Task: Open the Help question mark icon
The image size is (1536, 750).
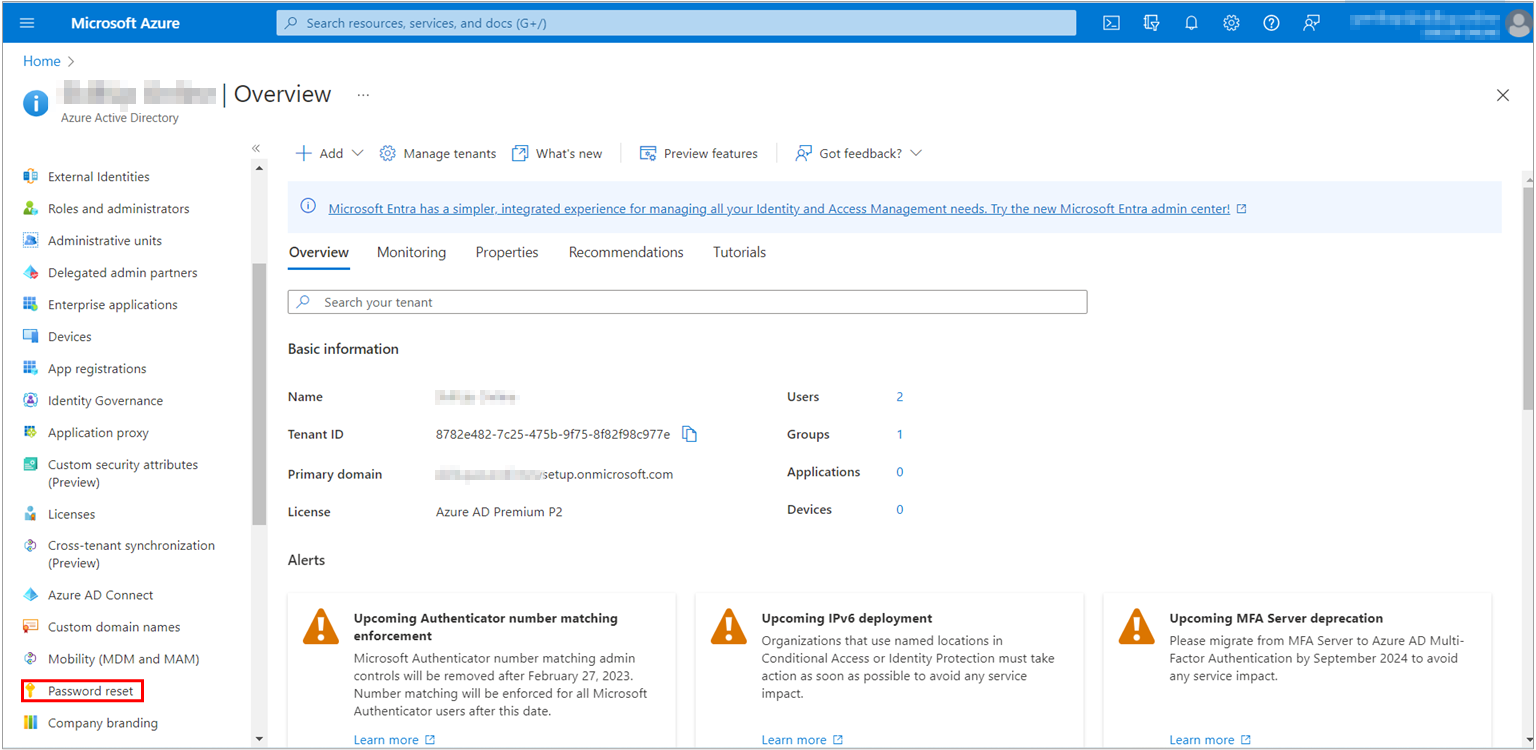Action: (1271, 23)
